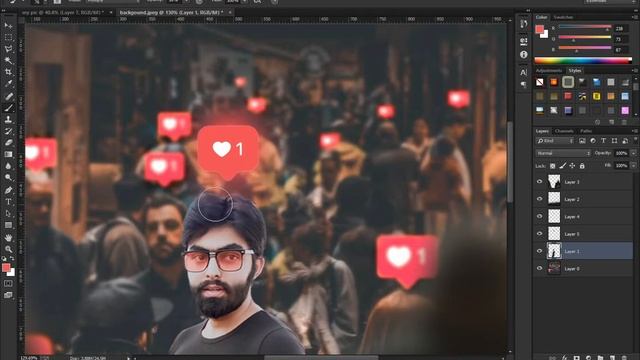This screenshot has height=360, width=640.
Task: Click Layer 3 thumbnail
Action: [554, 182]
